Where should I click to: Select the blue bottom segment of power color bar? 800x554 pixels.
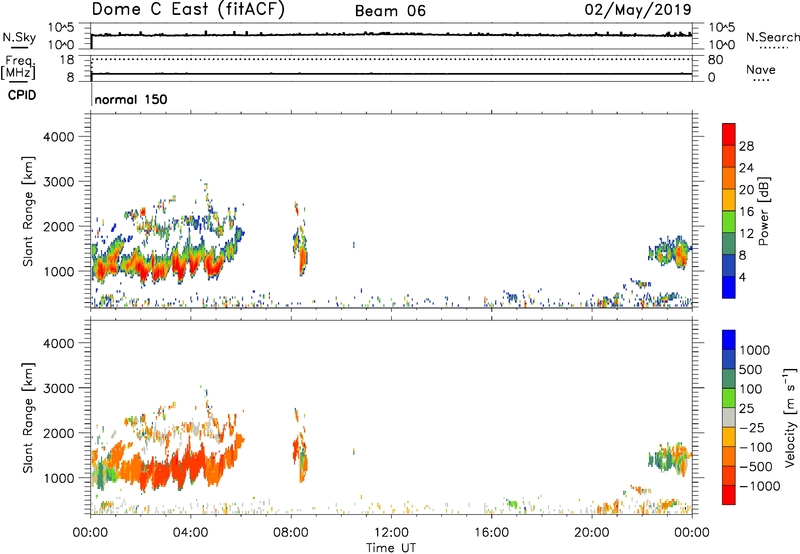point(729,287)
